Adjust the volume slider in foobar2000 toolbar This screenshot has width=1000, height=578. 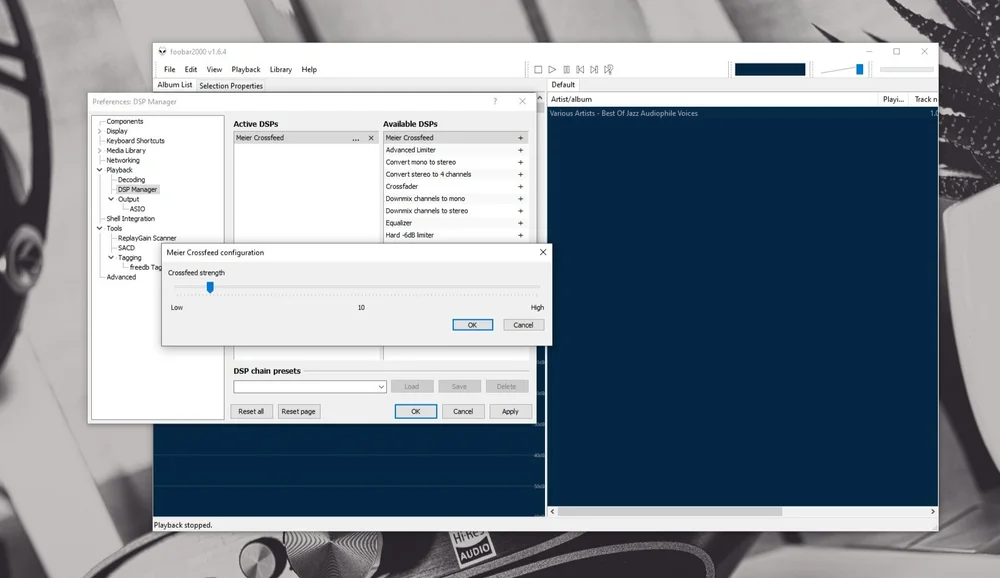click(859, 69)
